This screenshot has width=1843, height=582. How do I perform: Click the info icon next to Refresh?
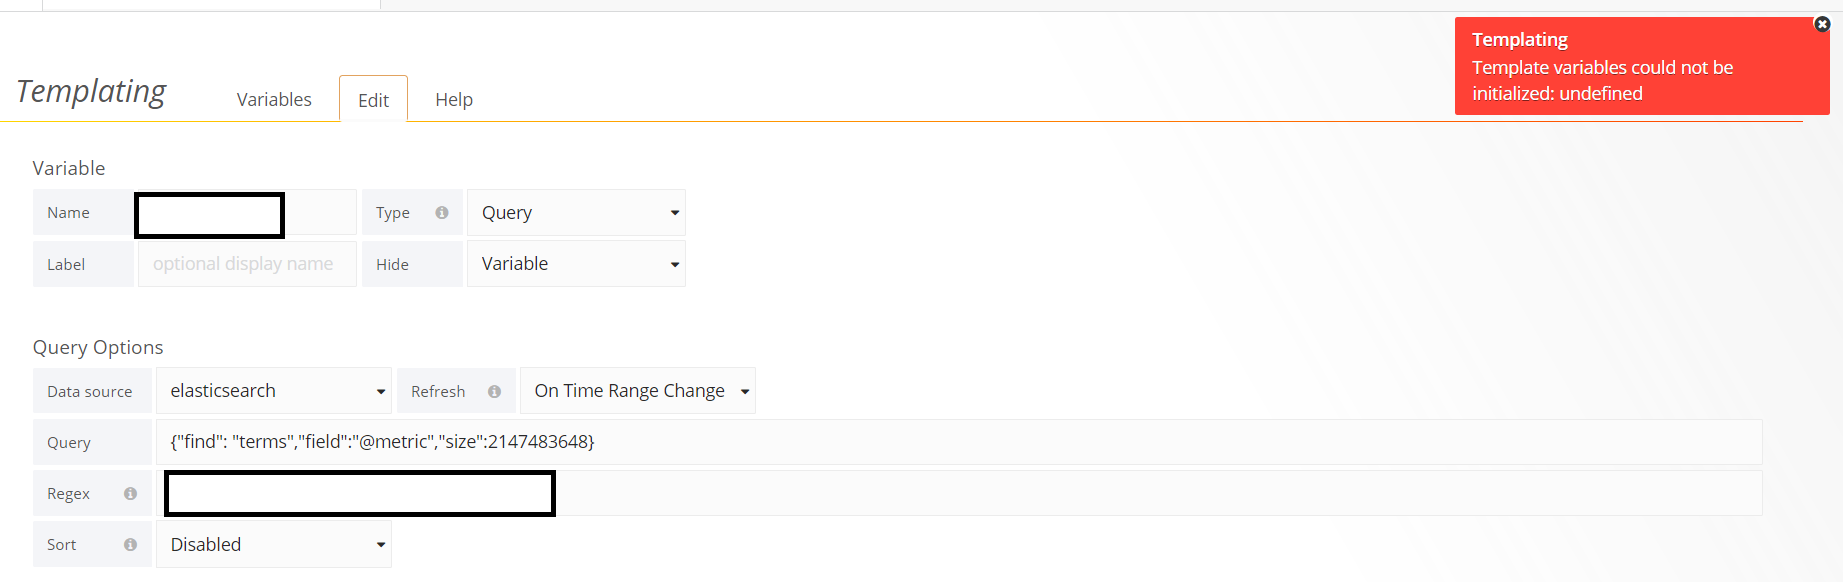(x=497, y=391)
